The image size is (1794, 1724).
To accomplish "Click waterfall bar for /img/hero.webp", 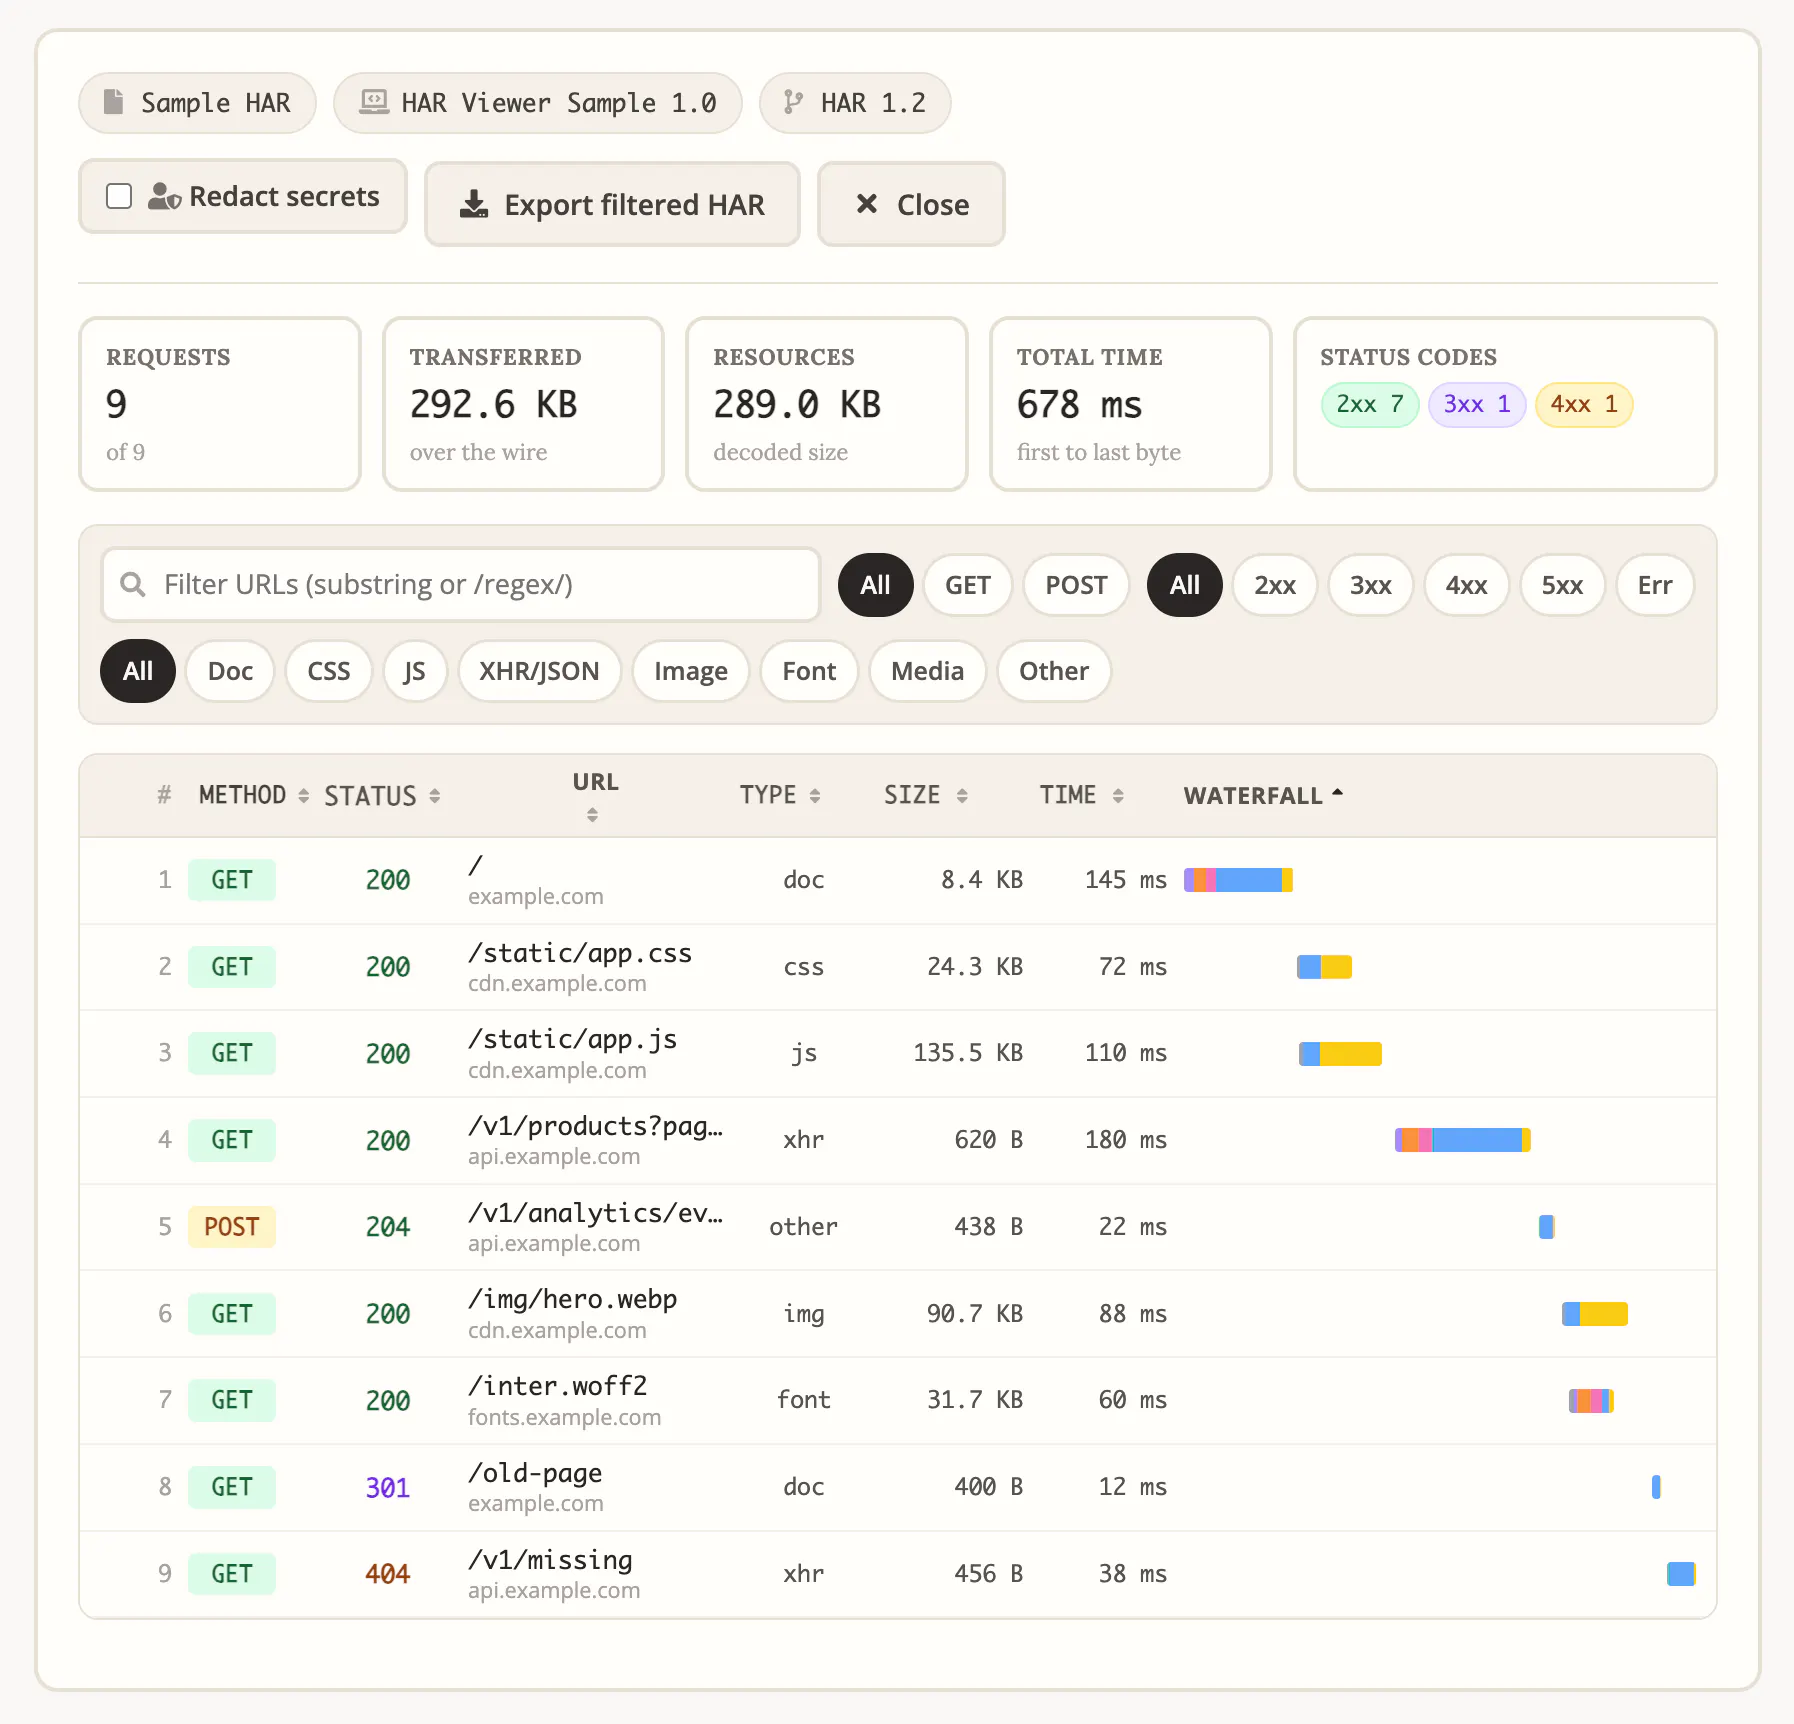I will 1595,1314.
